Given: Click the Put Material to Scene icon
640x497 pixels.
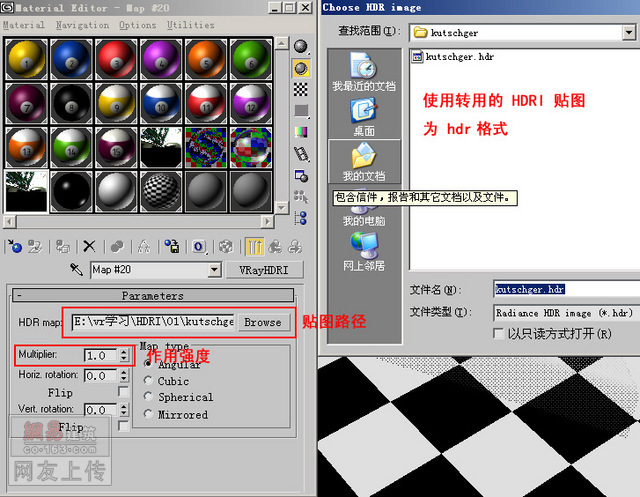Looking at the screenshot, I should (35, 246).
